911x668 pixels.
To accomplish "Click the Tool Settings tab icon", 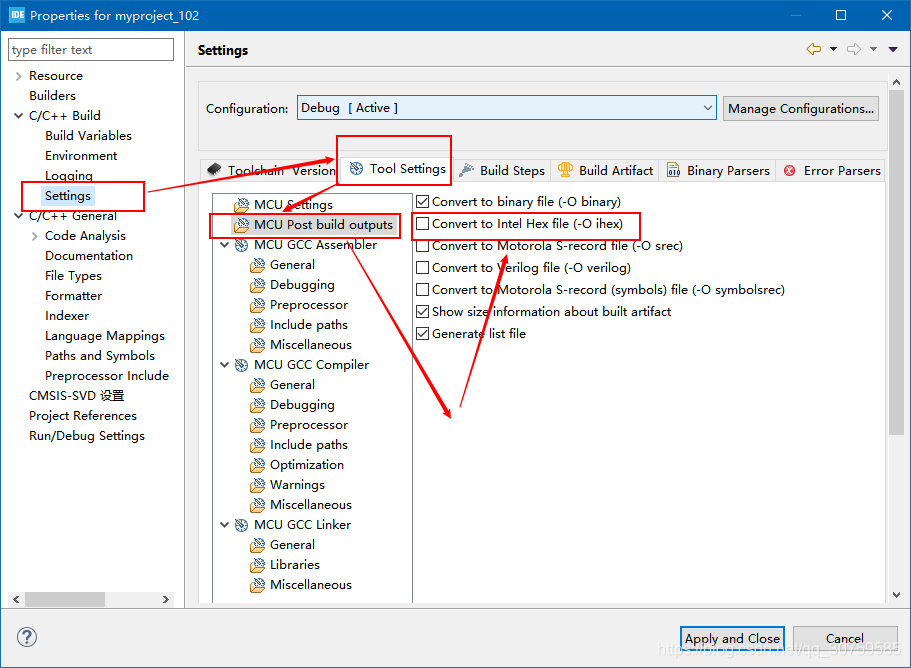I will (356, 168).
